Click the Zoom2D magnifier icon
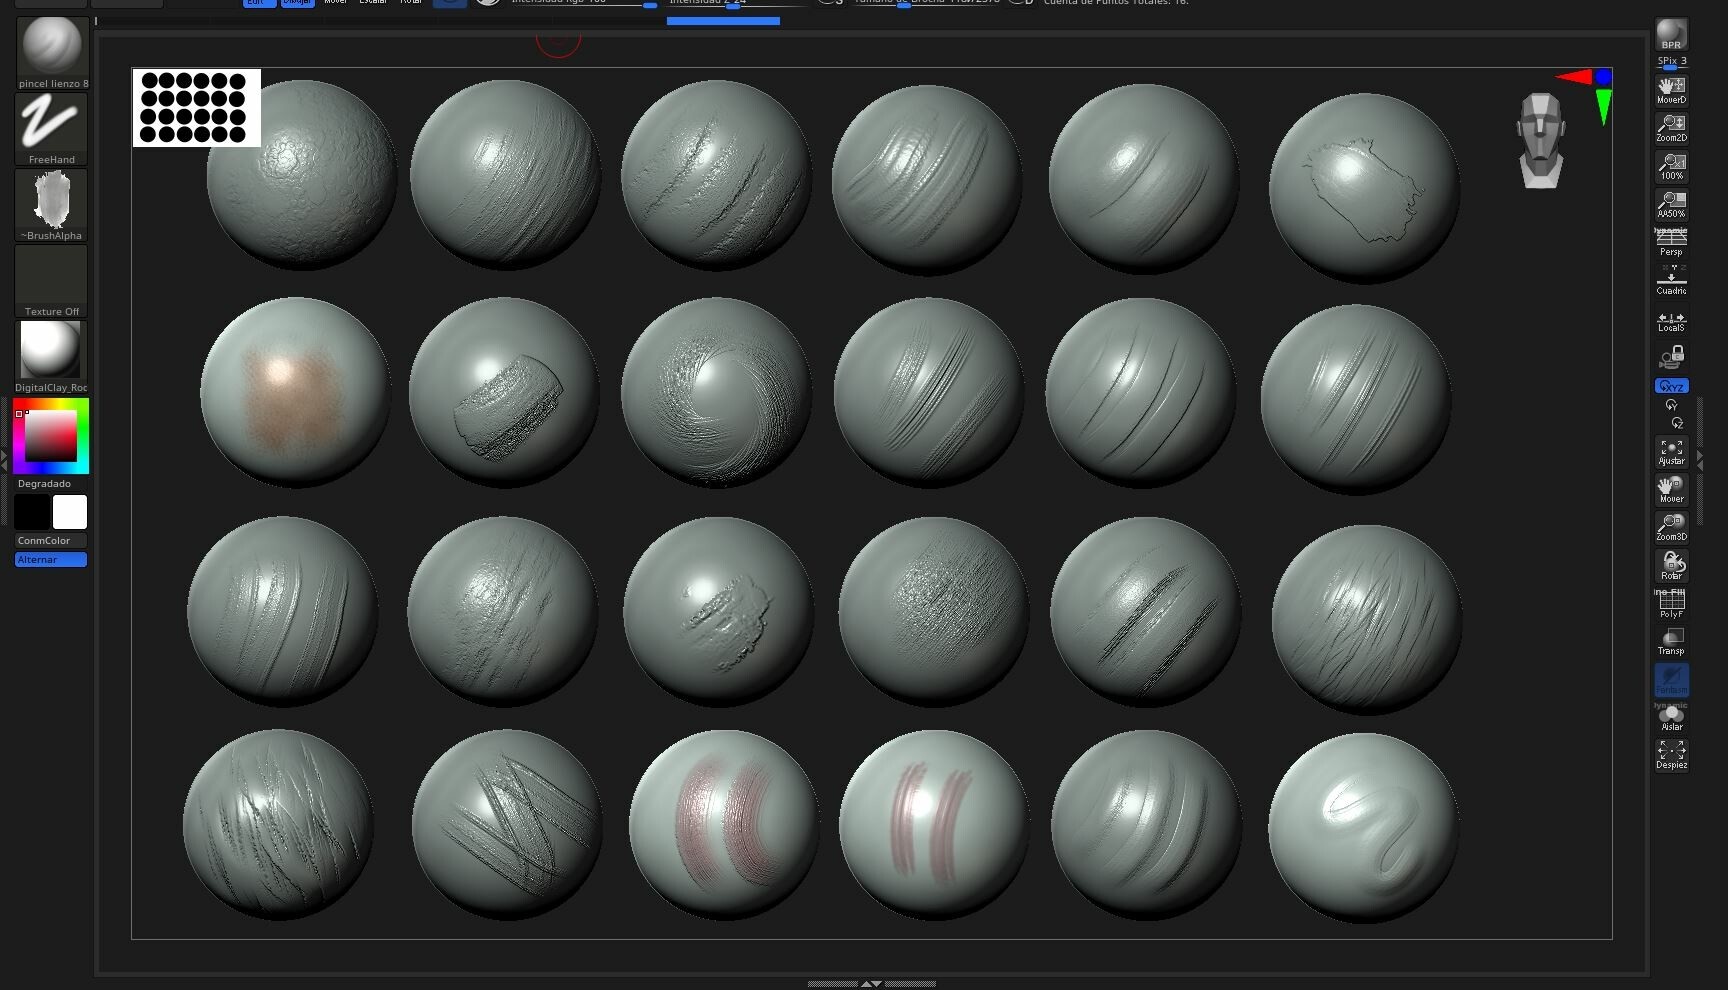The image size is (1728, 990). pyautogui.click(x=1671, y=125)
